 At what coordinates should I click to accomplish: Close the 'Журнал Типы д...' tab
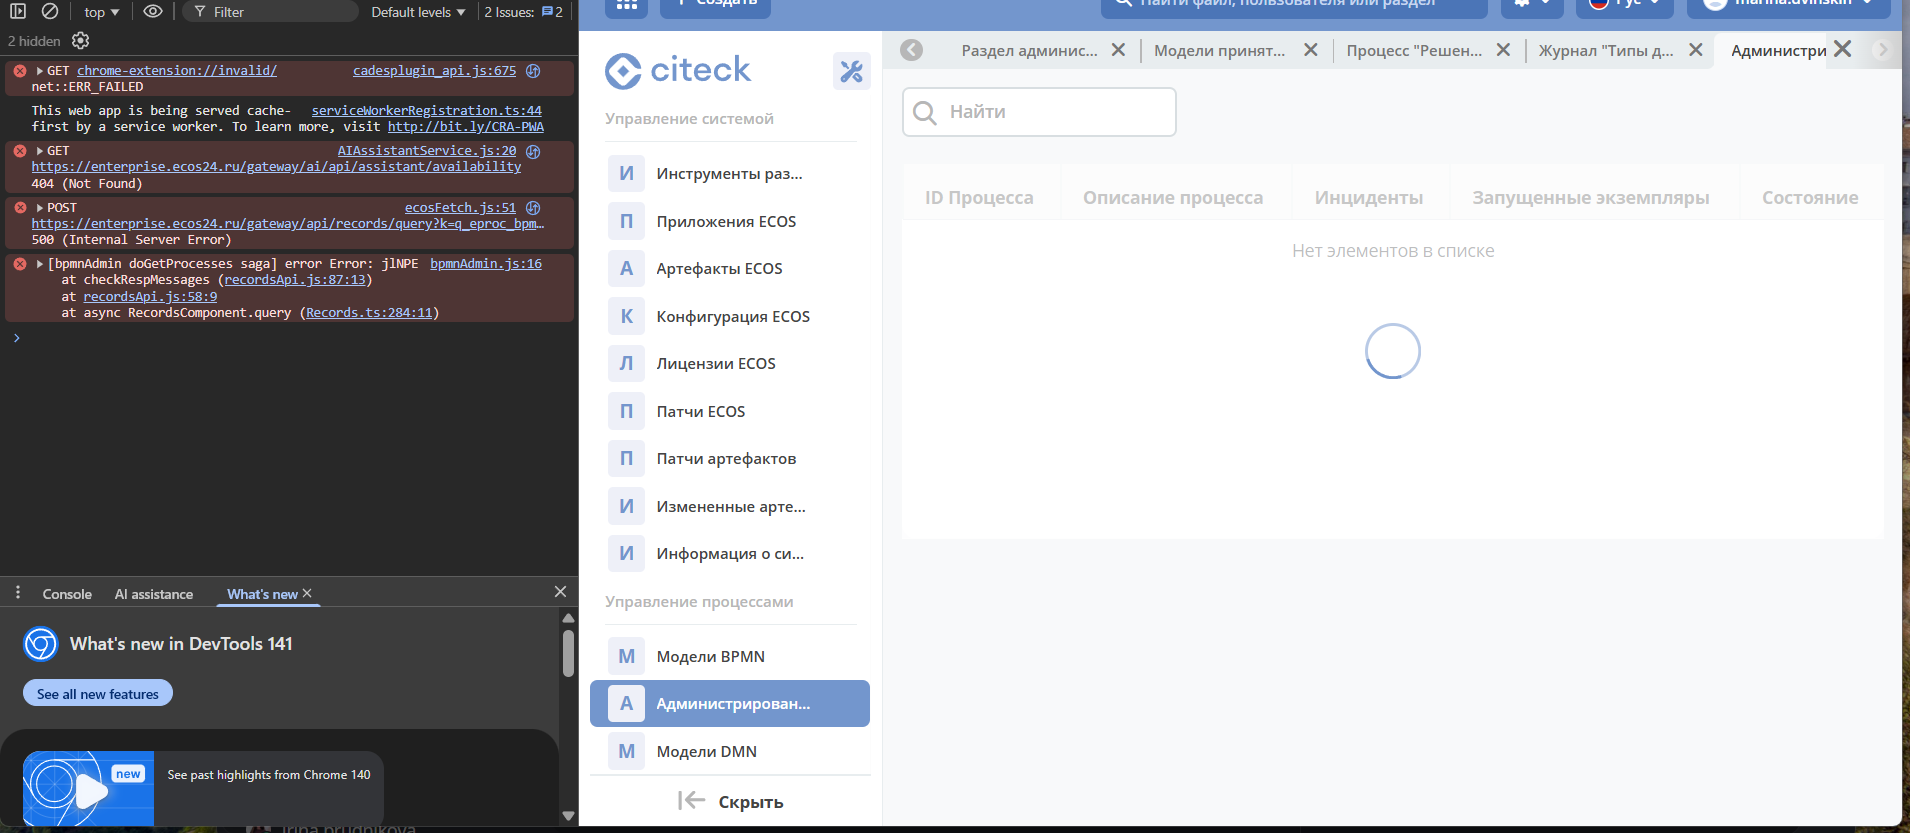[x=1695, y=50]
